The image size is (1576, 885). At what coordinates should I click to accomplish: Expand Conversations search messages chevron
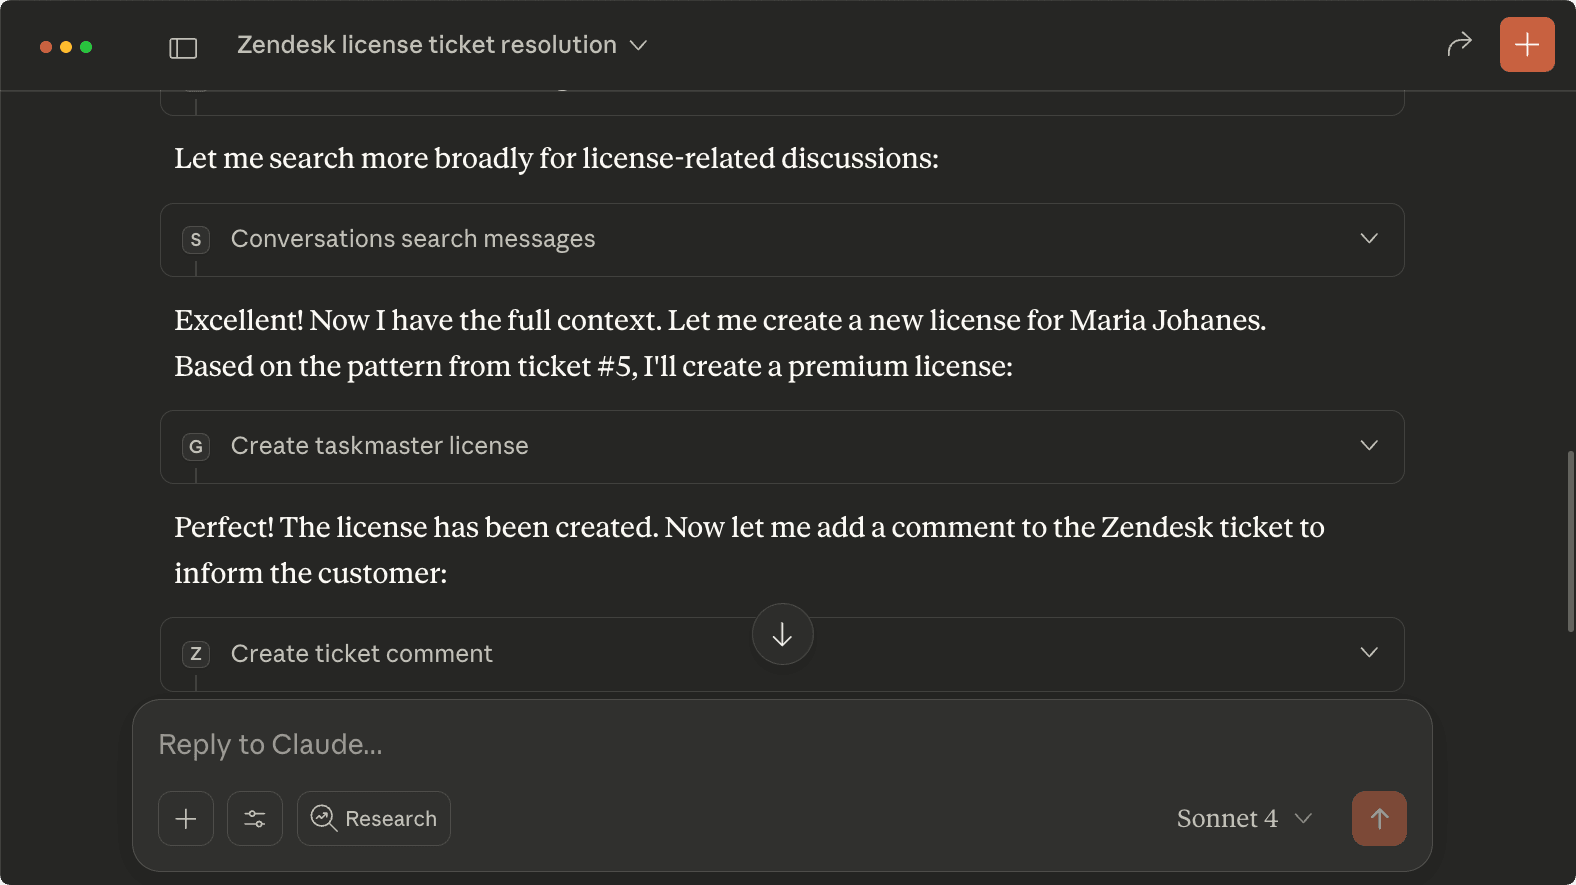coord(1369,239)
